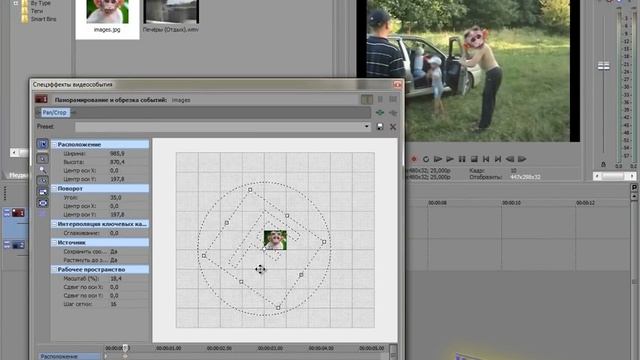The image size is (640, 360).
Task: Toggle Loop Playback in preview transport
Action: (426, 159)
